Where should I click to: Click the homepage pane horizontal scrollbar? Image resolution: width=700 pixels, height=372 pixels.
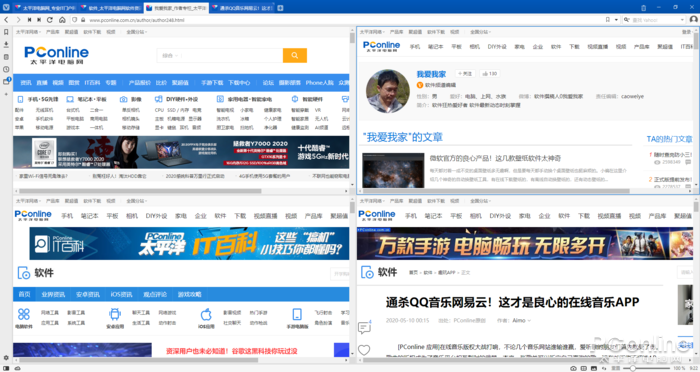(x=140, y=191)
